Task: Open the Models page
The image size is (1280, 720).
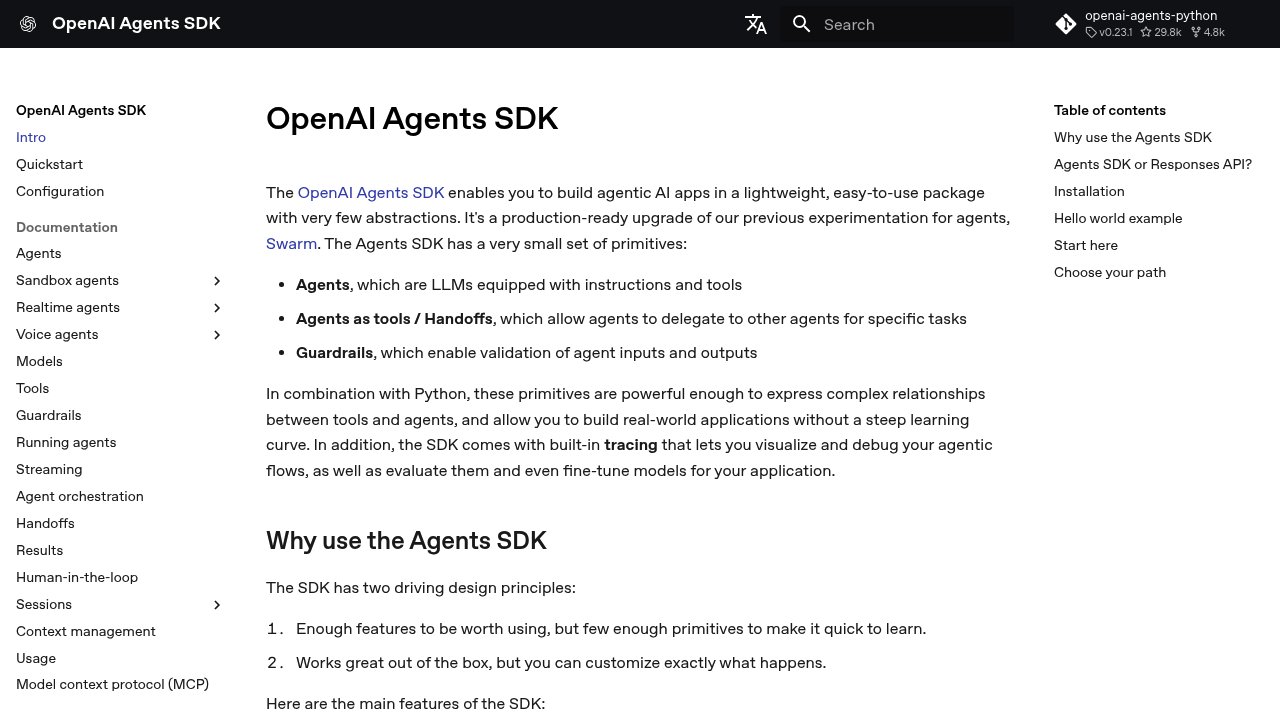Action: (39, 362)
